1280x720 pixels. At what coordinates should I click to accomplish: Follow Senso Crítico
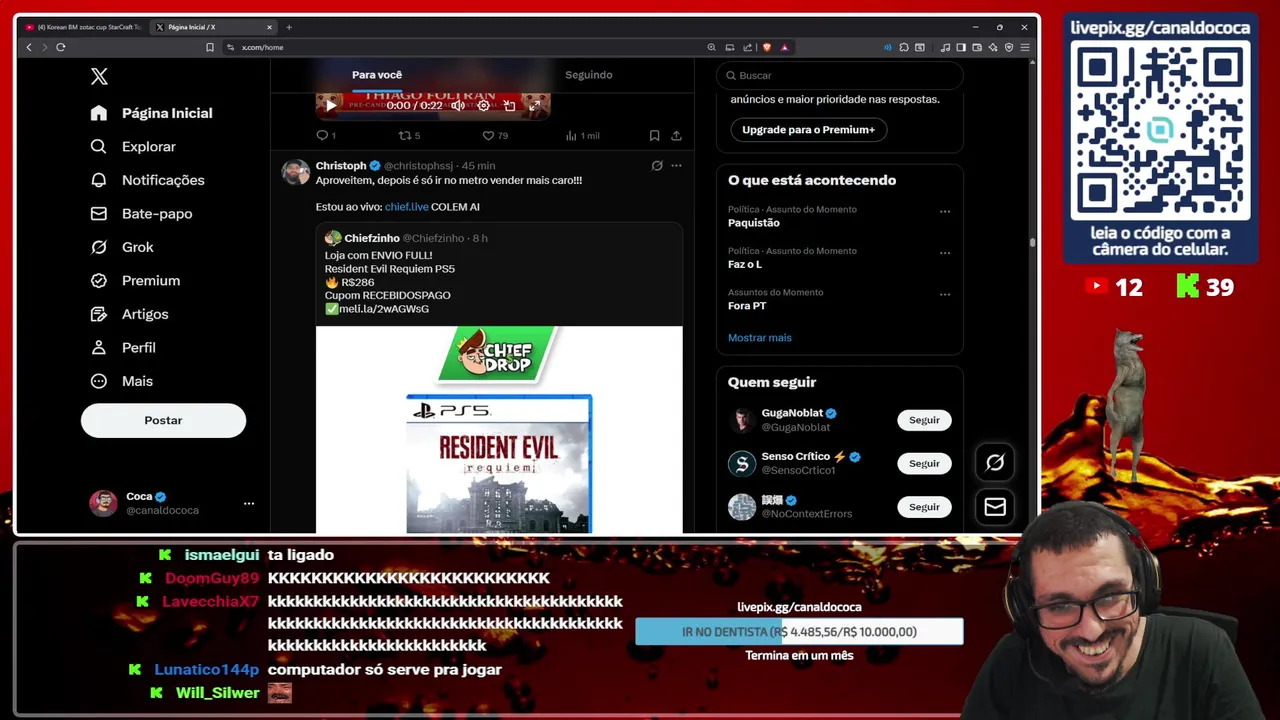[x=924, y=463]
